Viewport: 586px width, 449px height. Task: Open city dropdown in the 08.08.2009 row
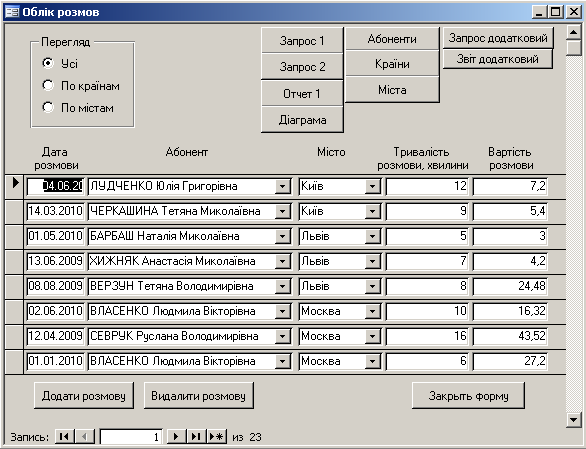click(x=373, y=286)
